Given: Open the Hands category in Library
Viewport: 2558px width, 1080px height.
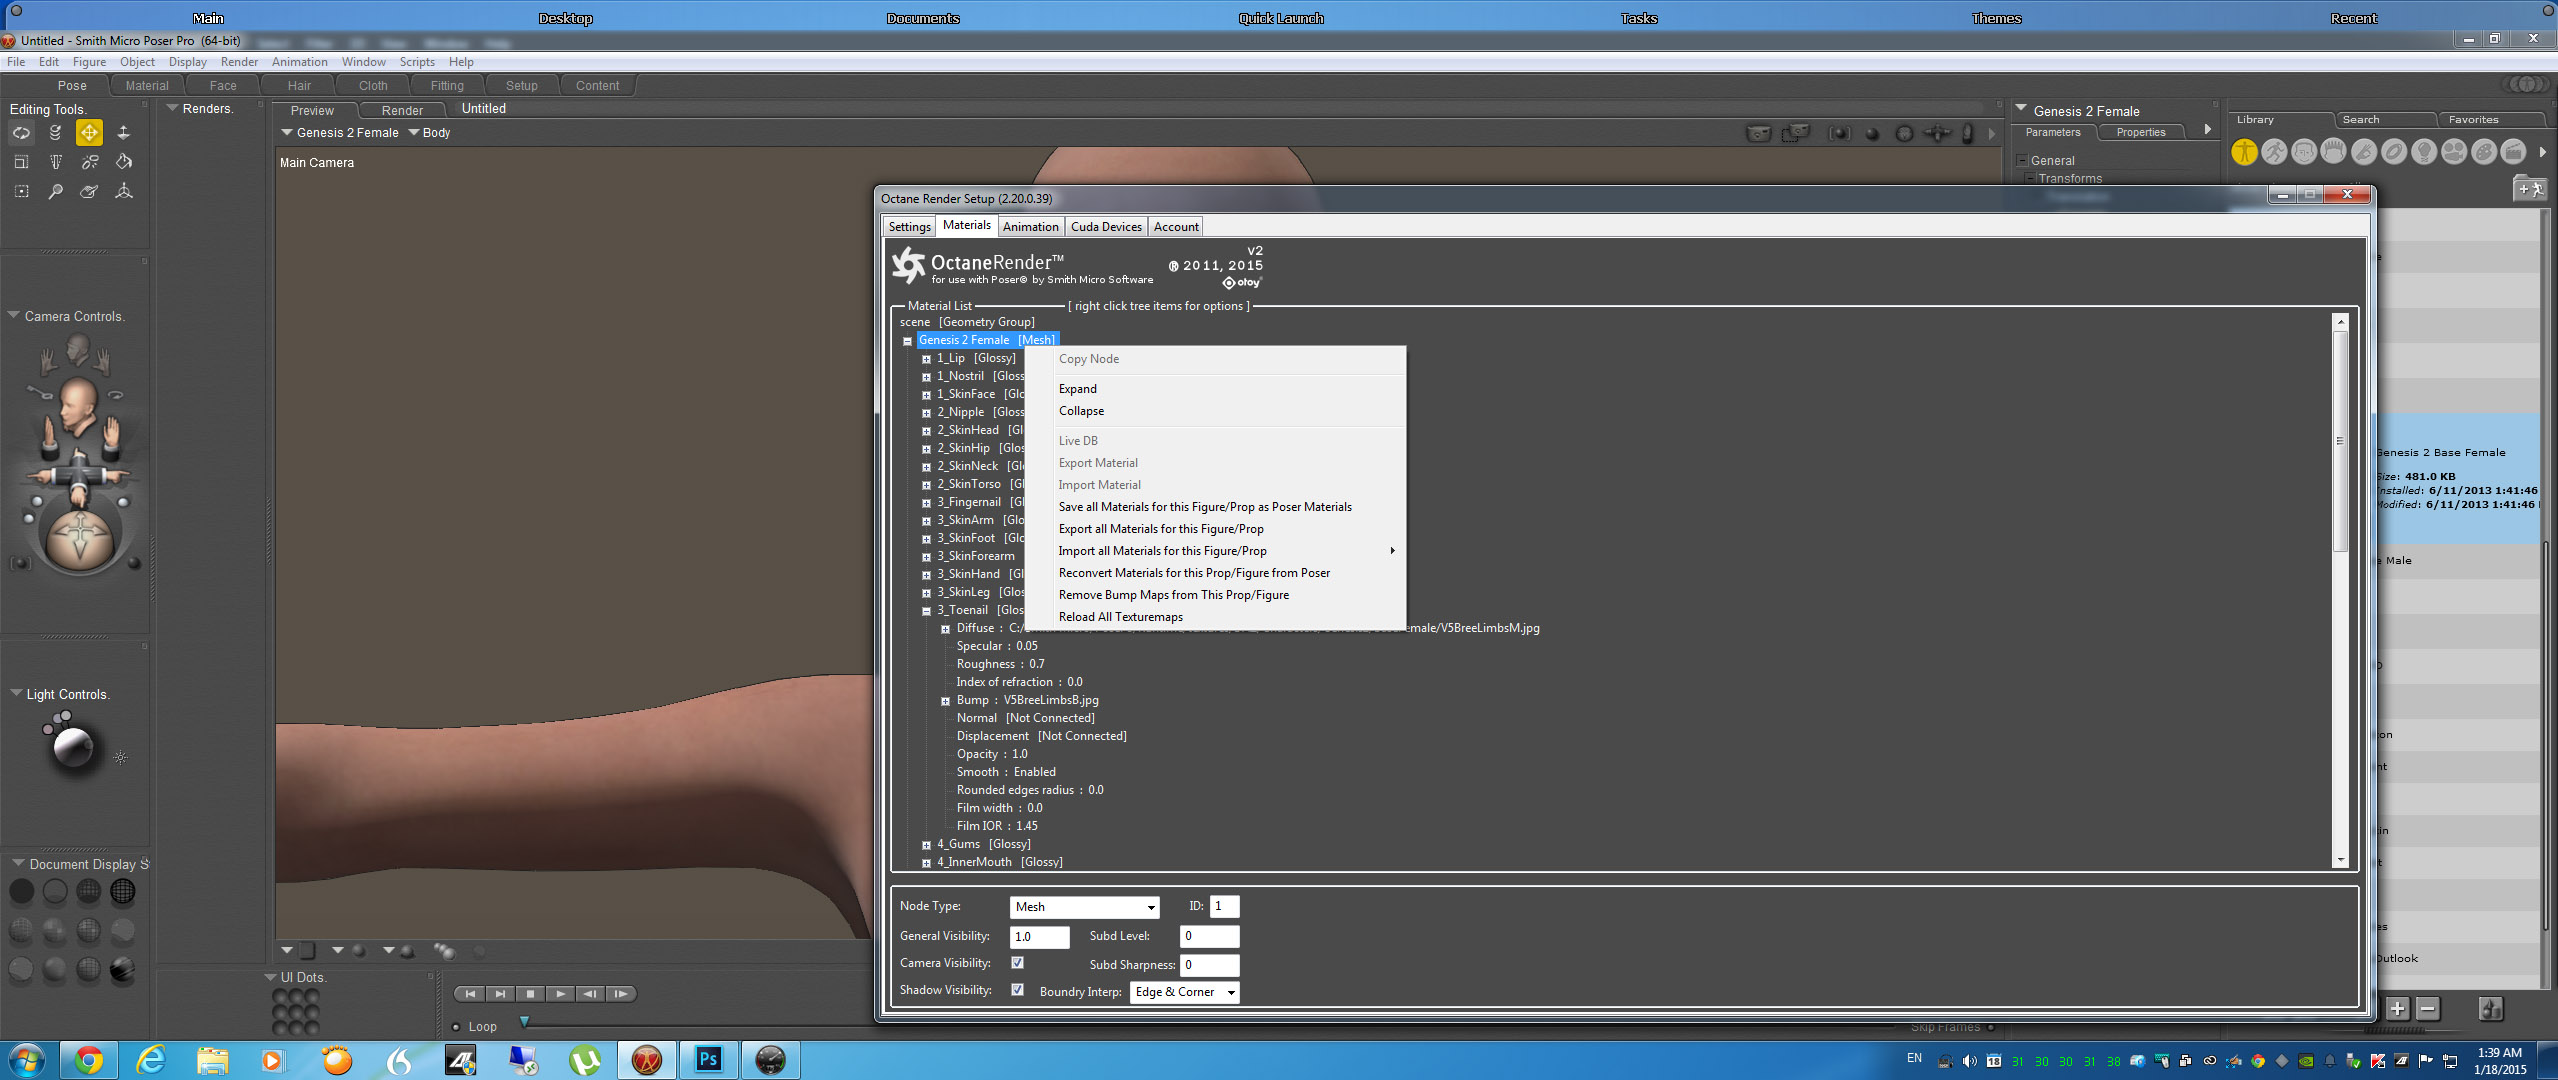Looking at the screenshot, I should click(x=2364, y=152).
